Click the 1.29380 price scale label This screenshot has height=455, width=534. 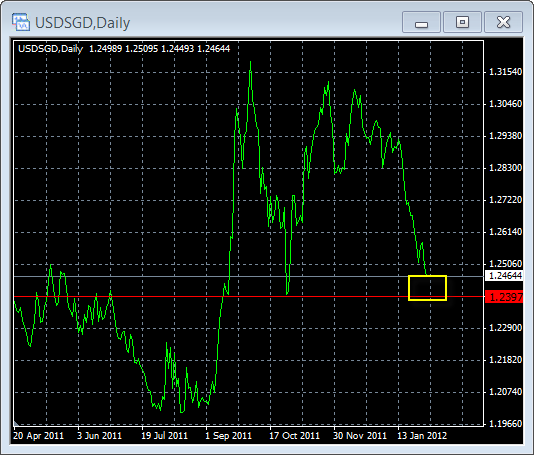[505, 136]
